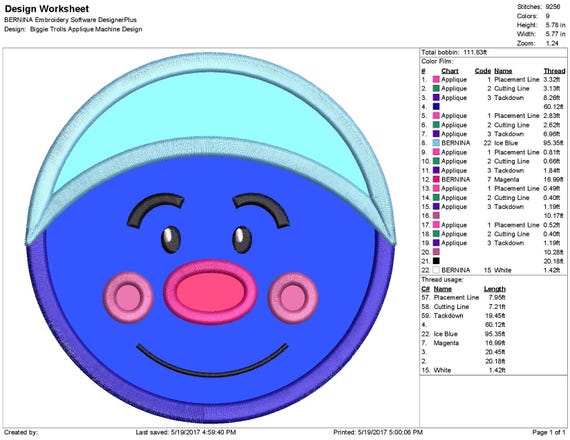This screenshot has width=570, height=440.
Task: Click the '20.45ft' length in Thread usage
Action: (495, 352)
